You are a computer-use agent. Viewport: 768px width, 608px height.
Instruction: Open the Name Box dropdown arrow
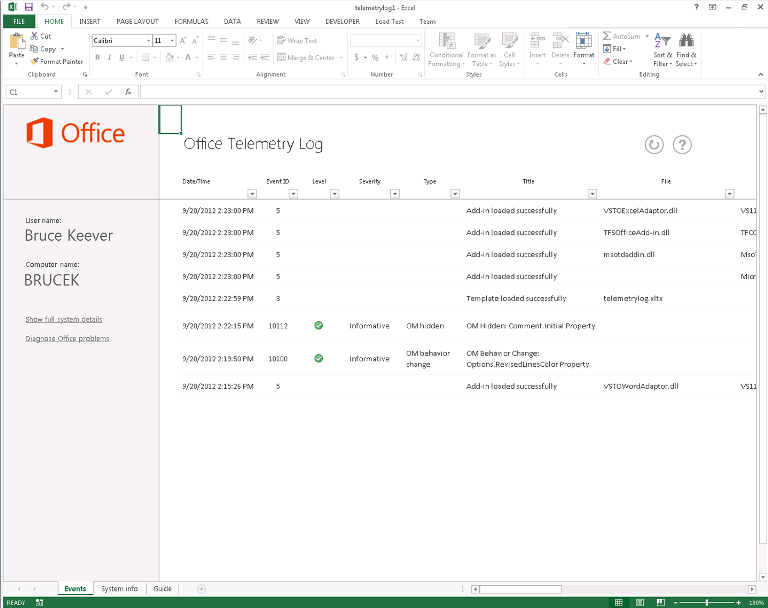(56, 92)
